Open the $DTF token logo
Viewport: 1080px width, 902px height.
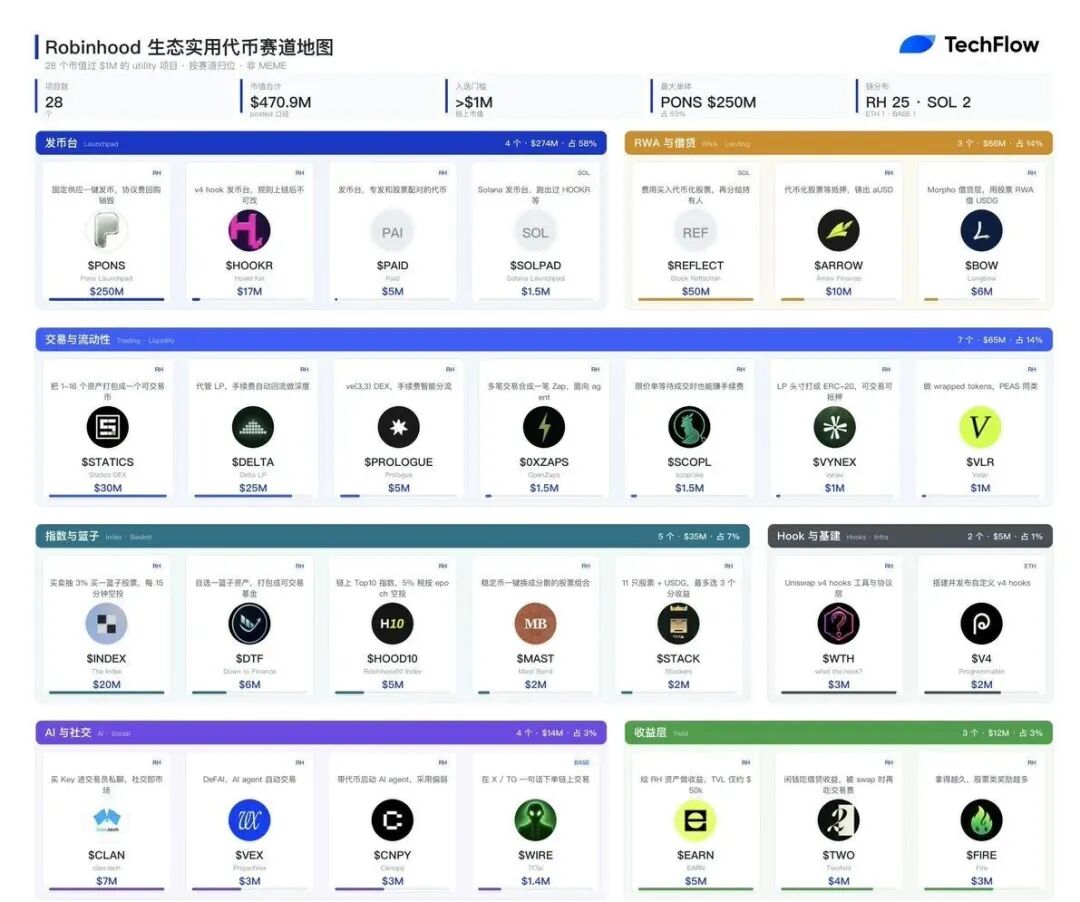(249, 624)
